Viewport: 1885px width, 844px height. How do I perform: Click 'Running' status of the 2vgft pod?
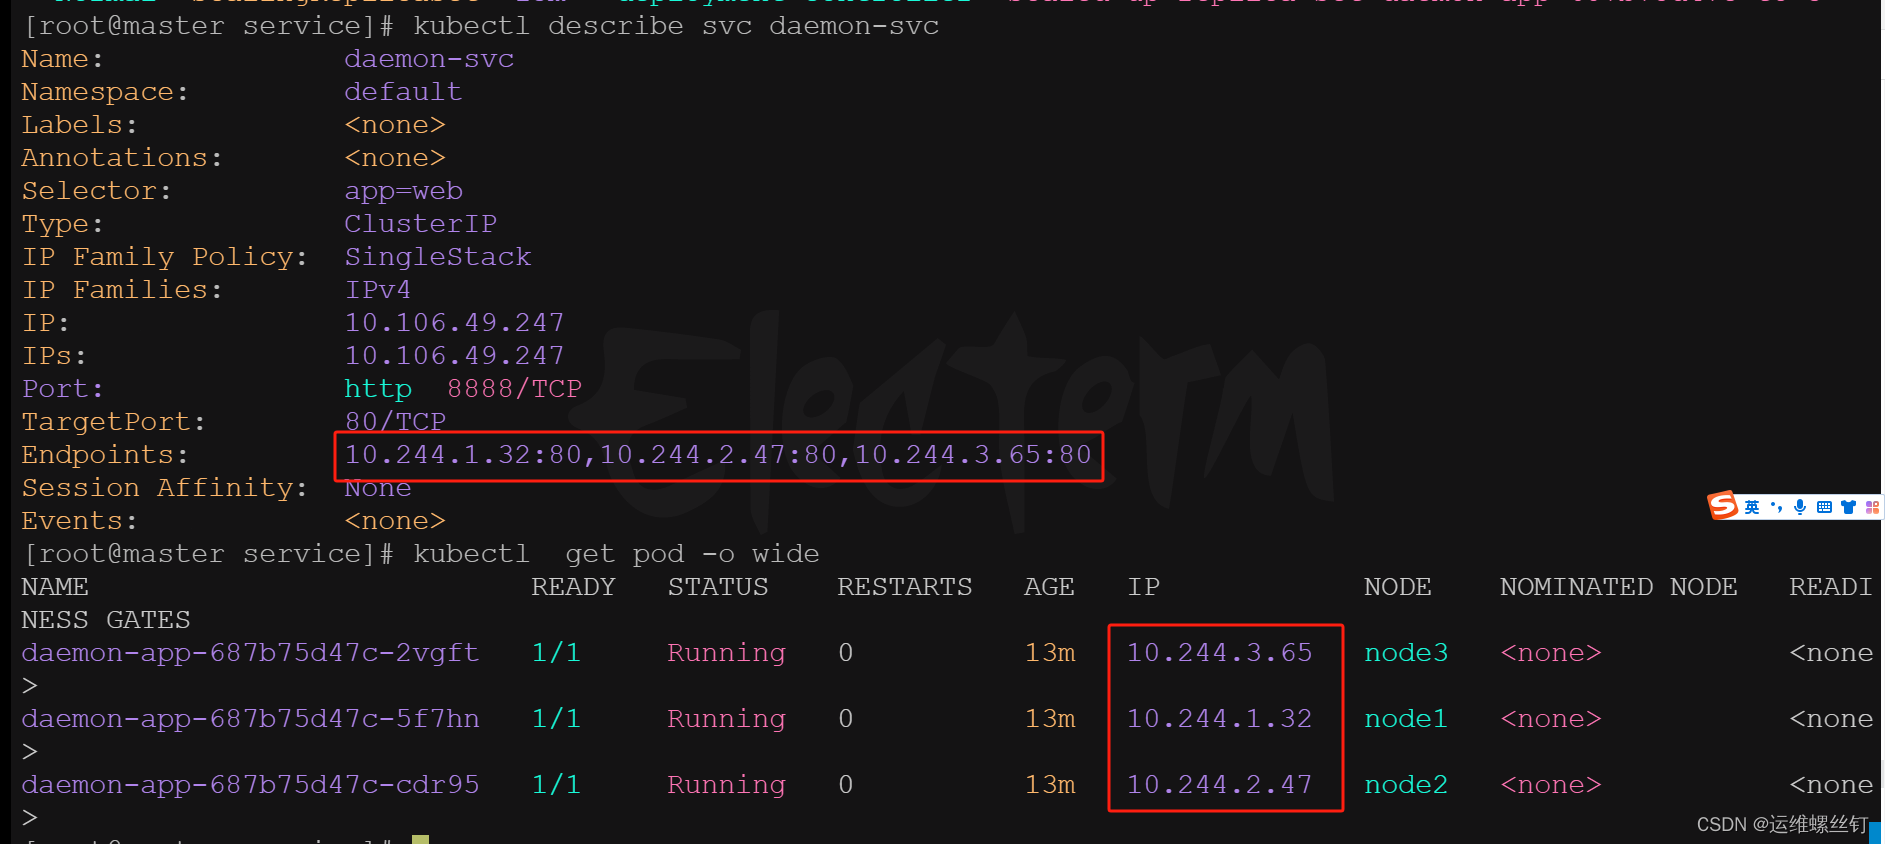(x=726, y=653)
